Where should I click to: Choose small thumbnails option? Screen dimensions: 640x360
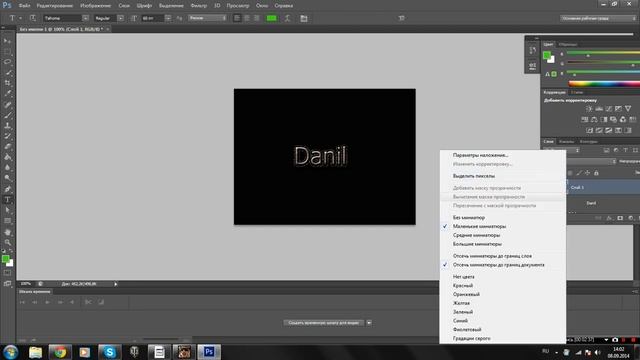[479, 227]
